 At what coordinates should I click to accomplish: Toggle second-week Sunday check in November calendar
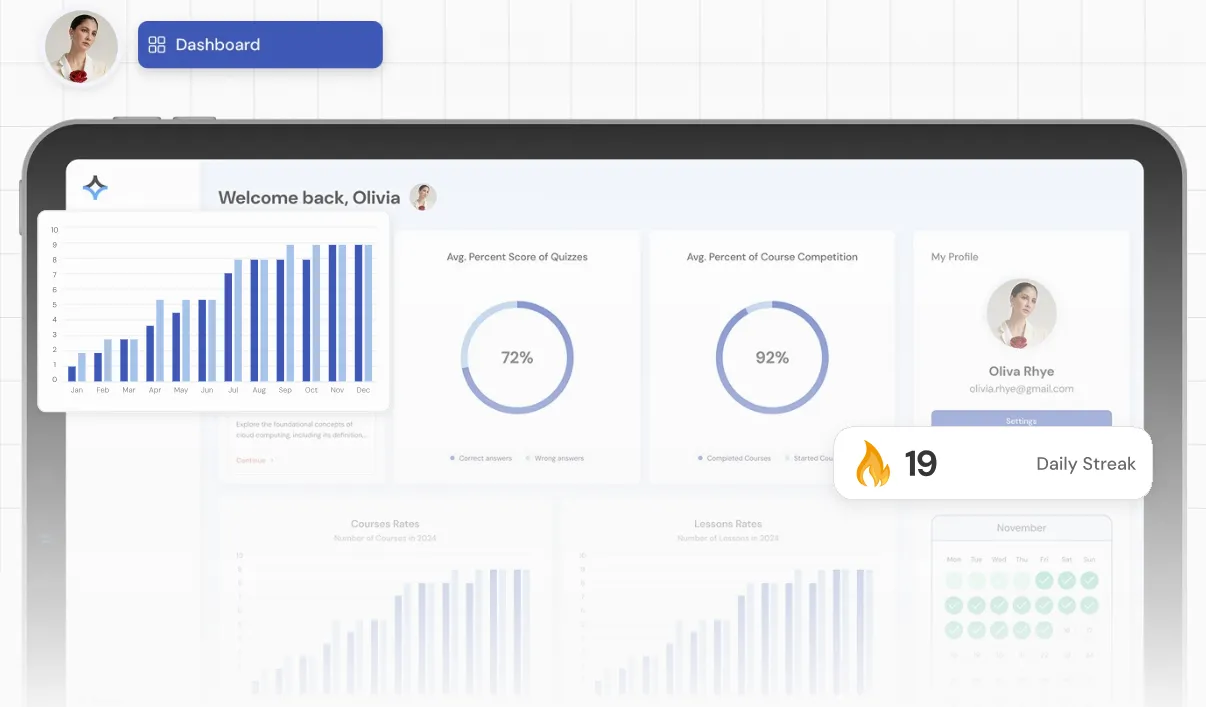click(x=1089, y=605)
